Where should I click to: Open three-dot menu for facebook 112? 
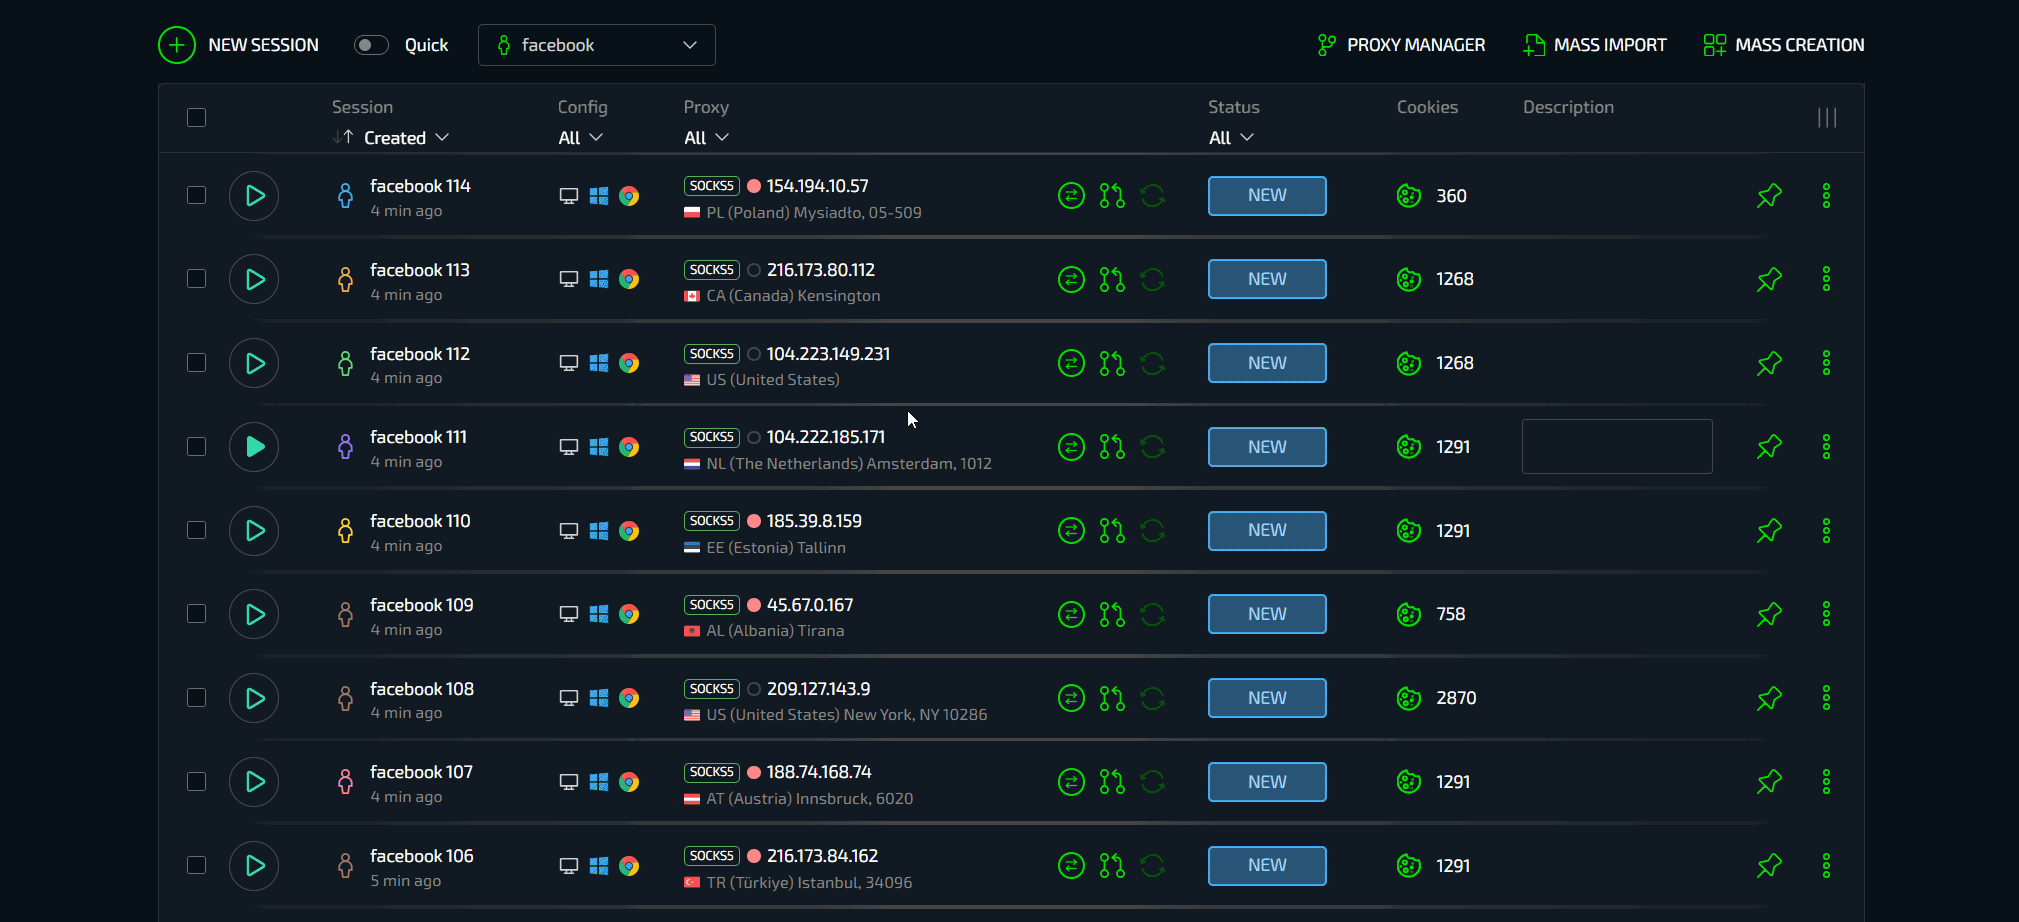click(x=1826, y=363)
